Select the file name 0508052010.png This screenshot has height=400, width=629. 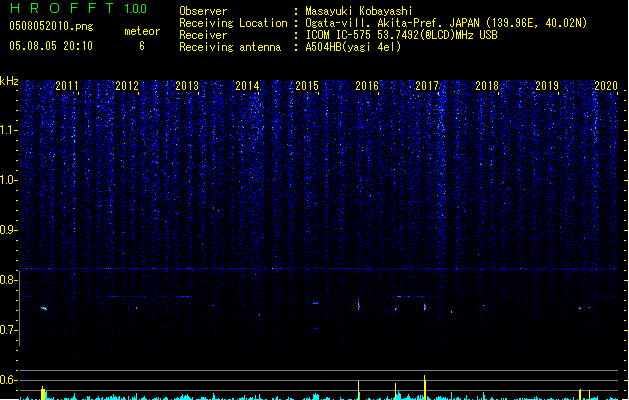[x=51, y=26]
